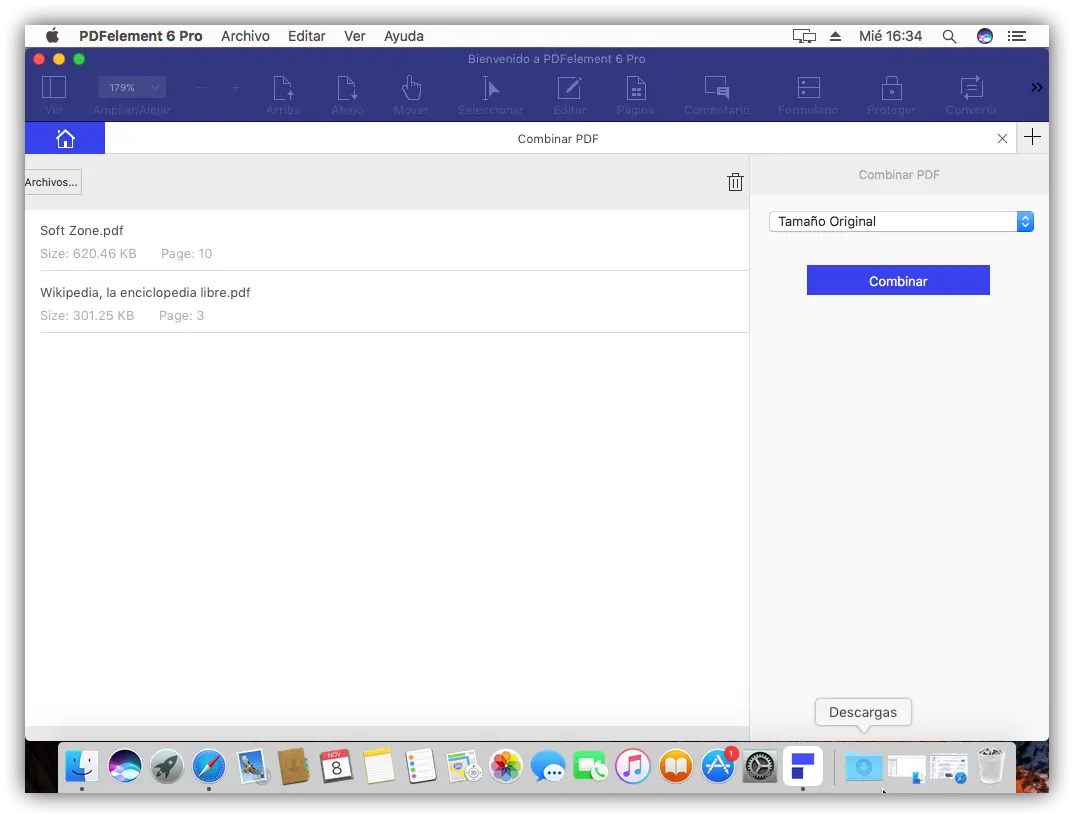Viewport: 1074px width, 818px height.
Task: Delete files with the trash icon
Action: click(735, 182)
